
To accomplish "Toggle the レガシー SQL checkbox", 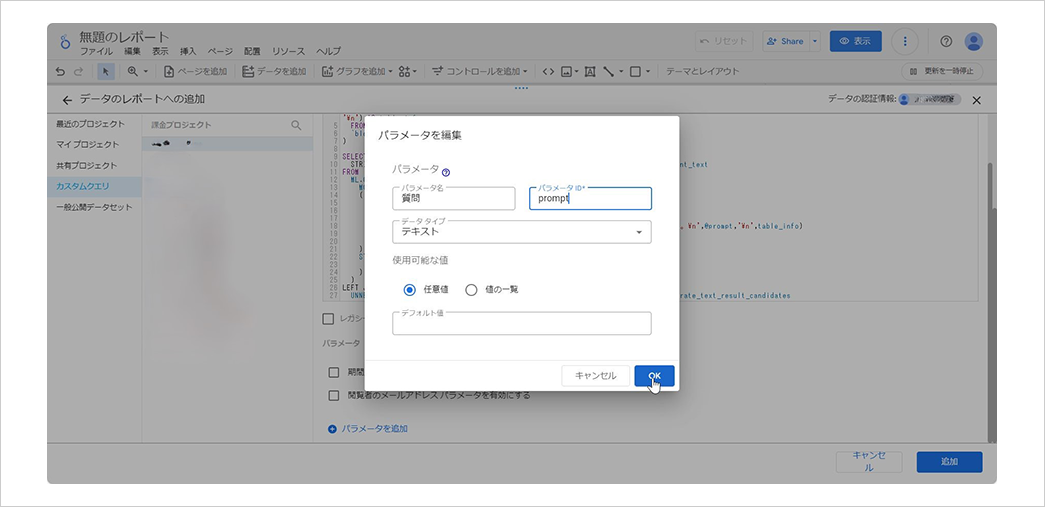I will [328, 318].
